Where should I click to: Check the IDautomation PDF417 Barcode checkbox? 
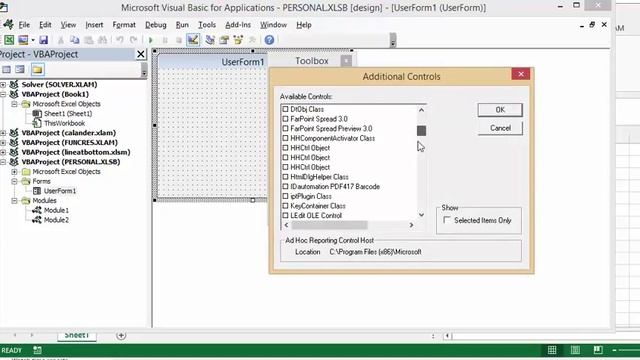[285, 187]
